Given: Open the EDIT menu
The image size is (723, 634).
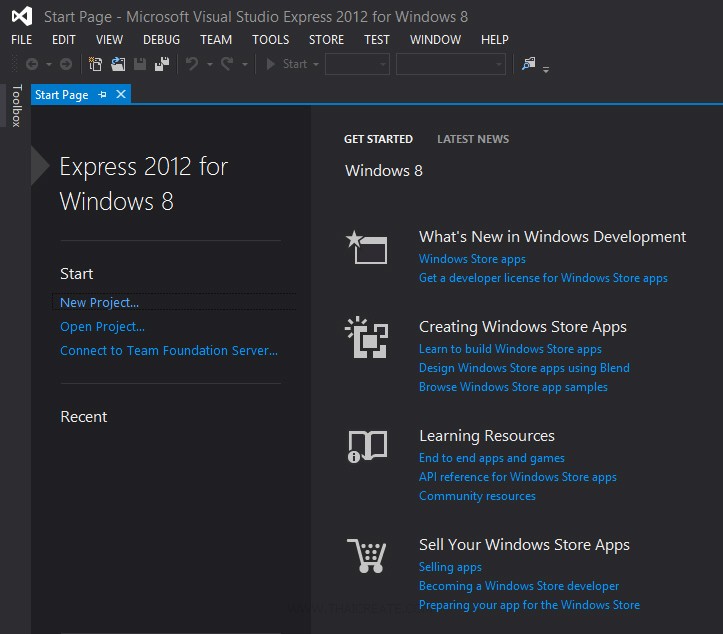Looking at the screenshot, I should point(64,40).
